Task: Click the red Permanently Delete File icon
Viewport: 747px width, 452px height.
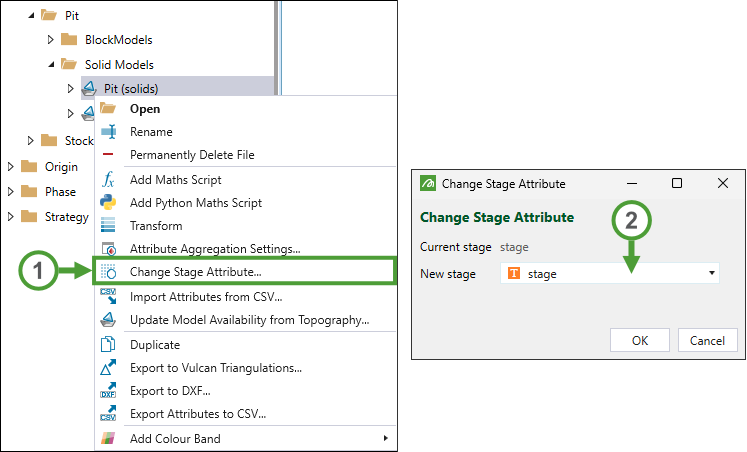Action: click(109, 155)
